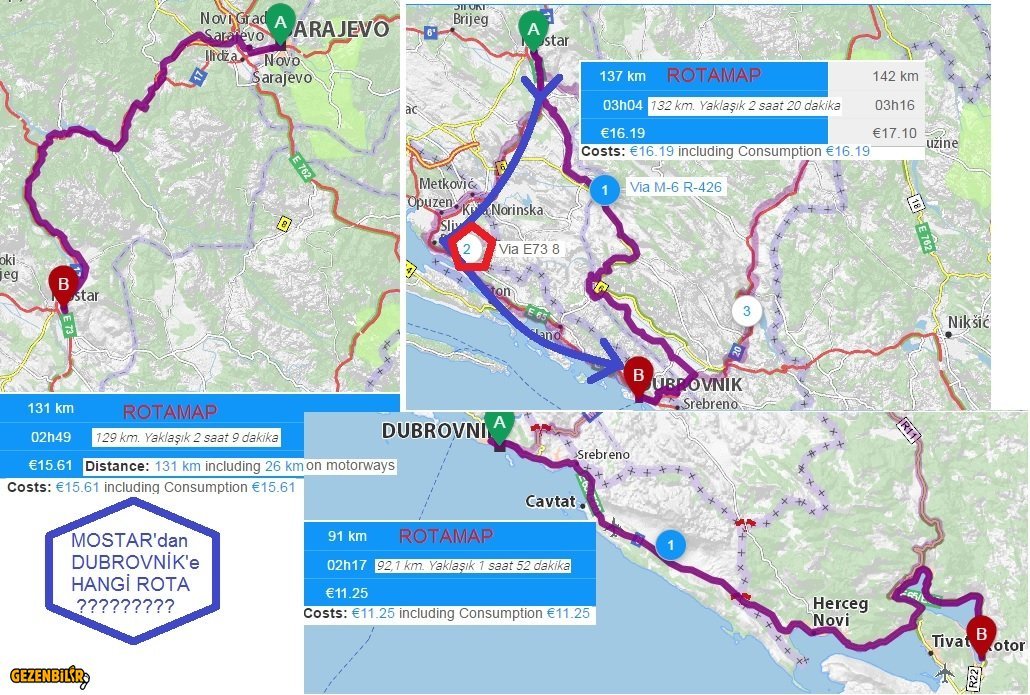Image resolution: width=1030 pixels, height=695 pixels.
Task: Click the E 65 shield on the coast
Action: point(537,313)
